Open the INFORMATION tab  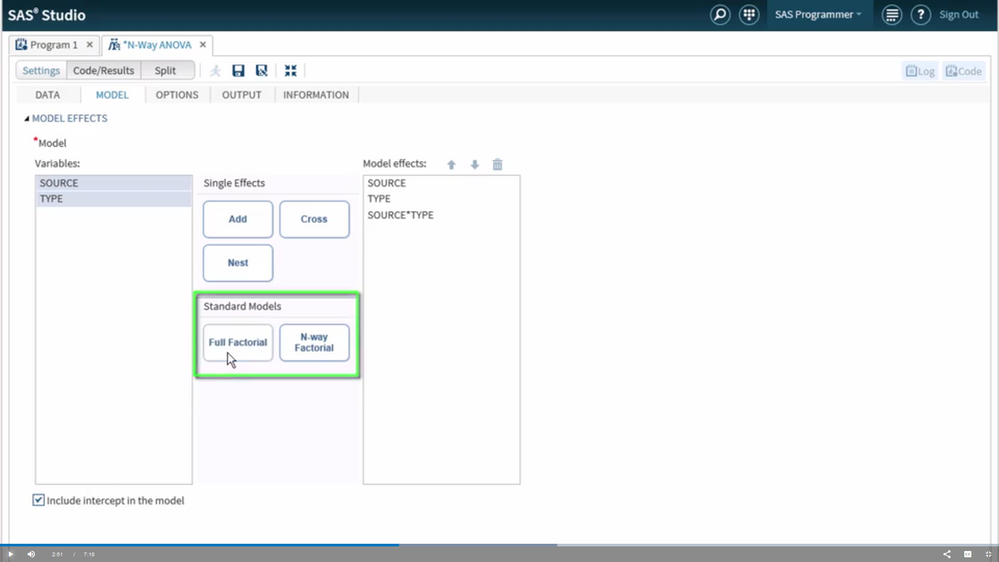pyautogui.click(x=316, y=95)
